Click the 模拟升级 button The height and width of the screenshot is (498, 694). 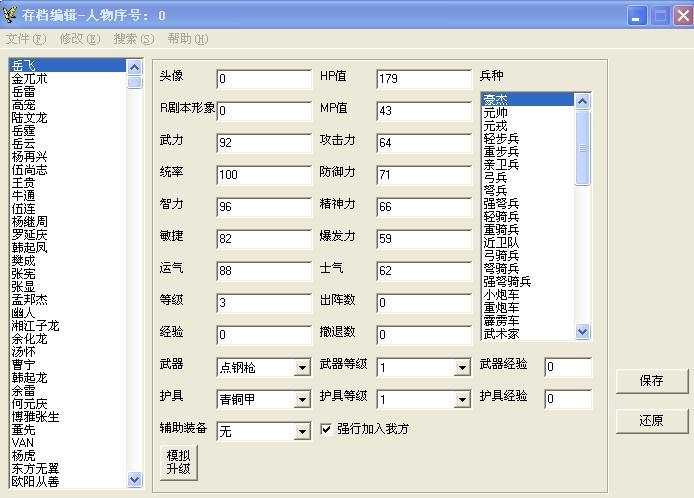(178, 462)
